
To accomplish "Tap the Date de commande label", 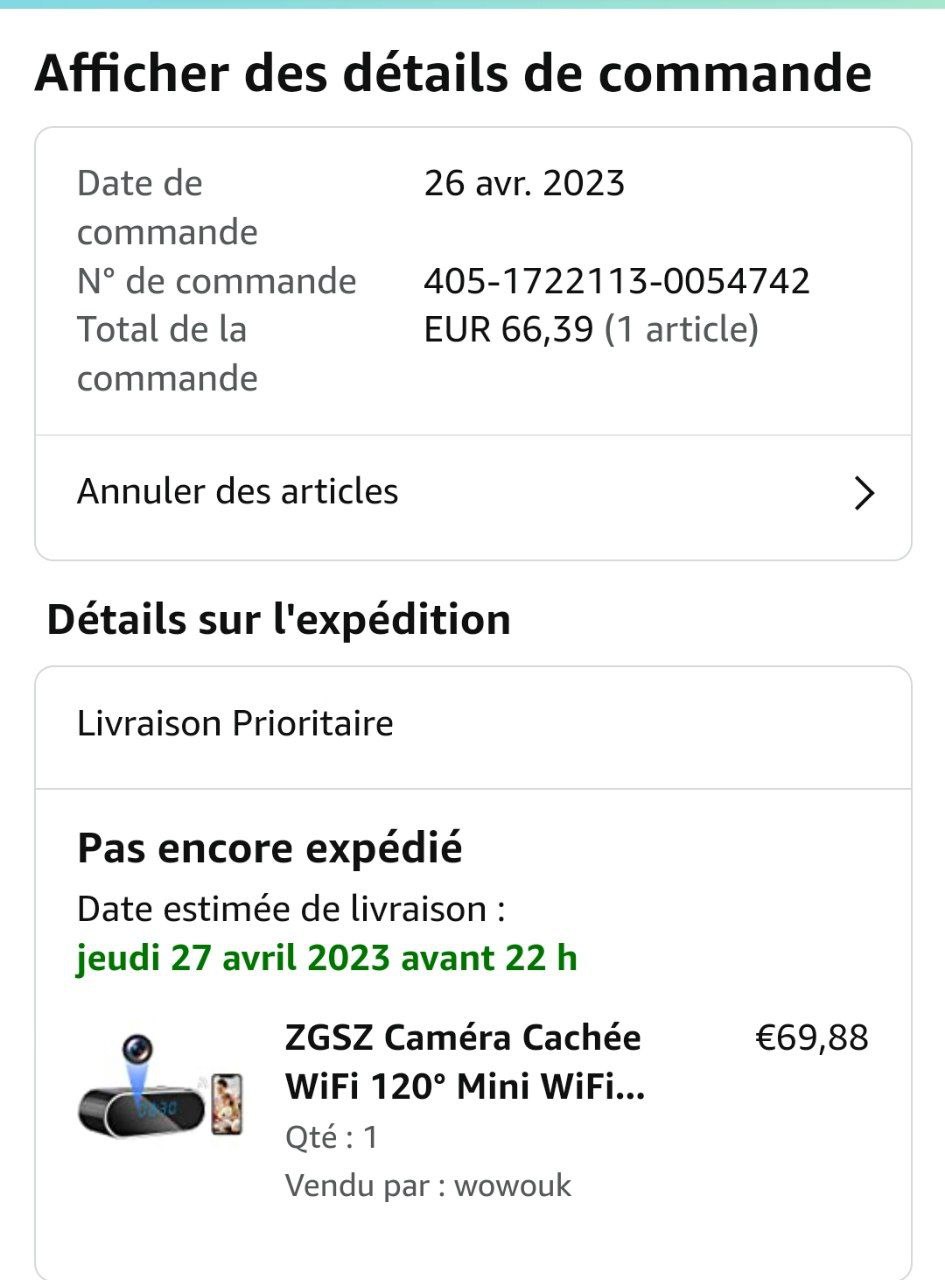I will pos(167,208).
